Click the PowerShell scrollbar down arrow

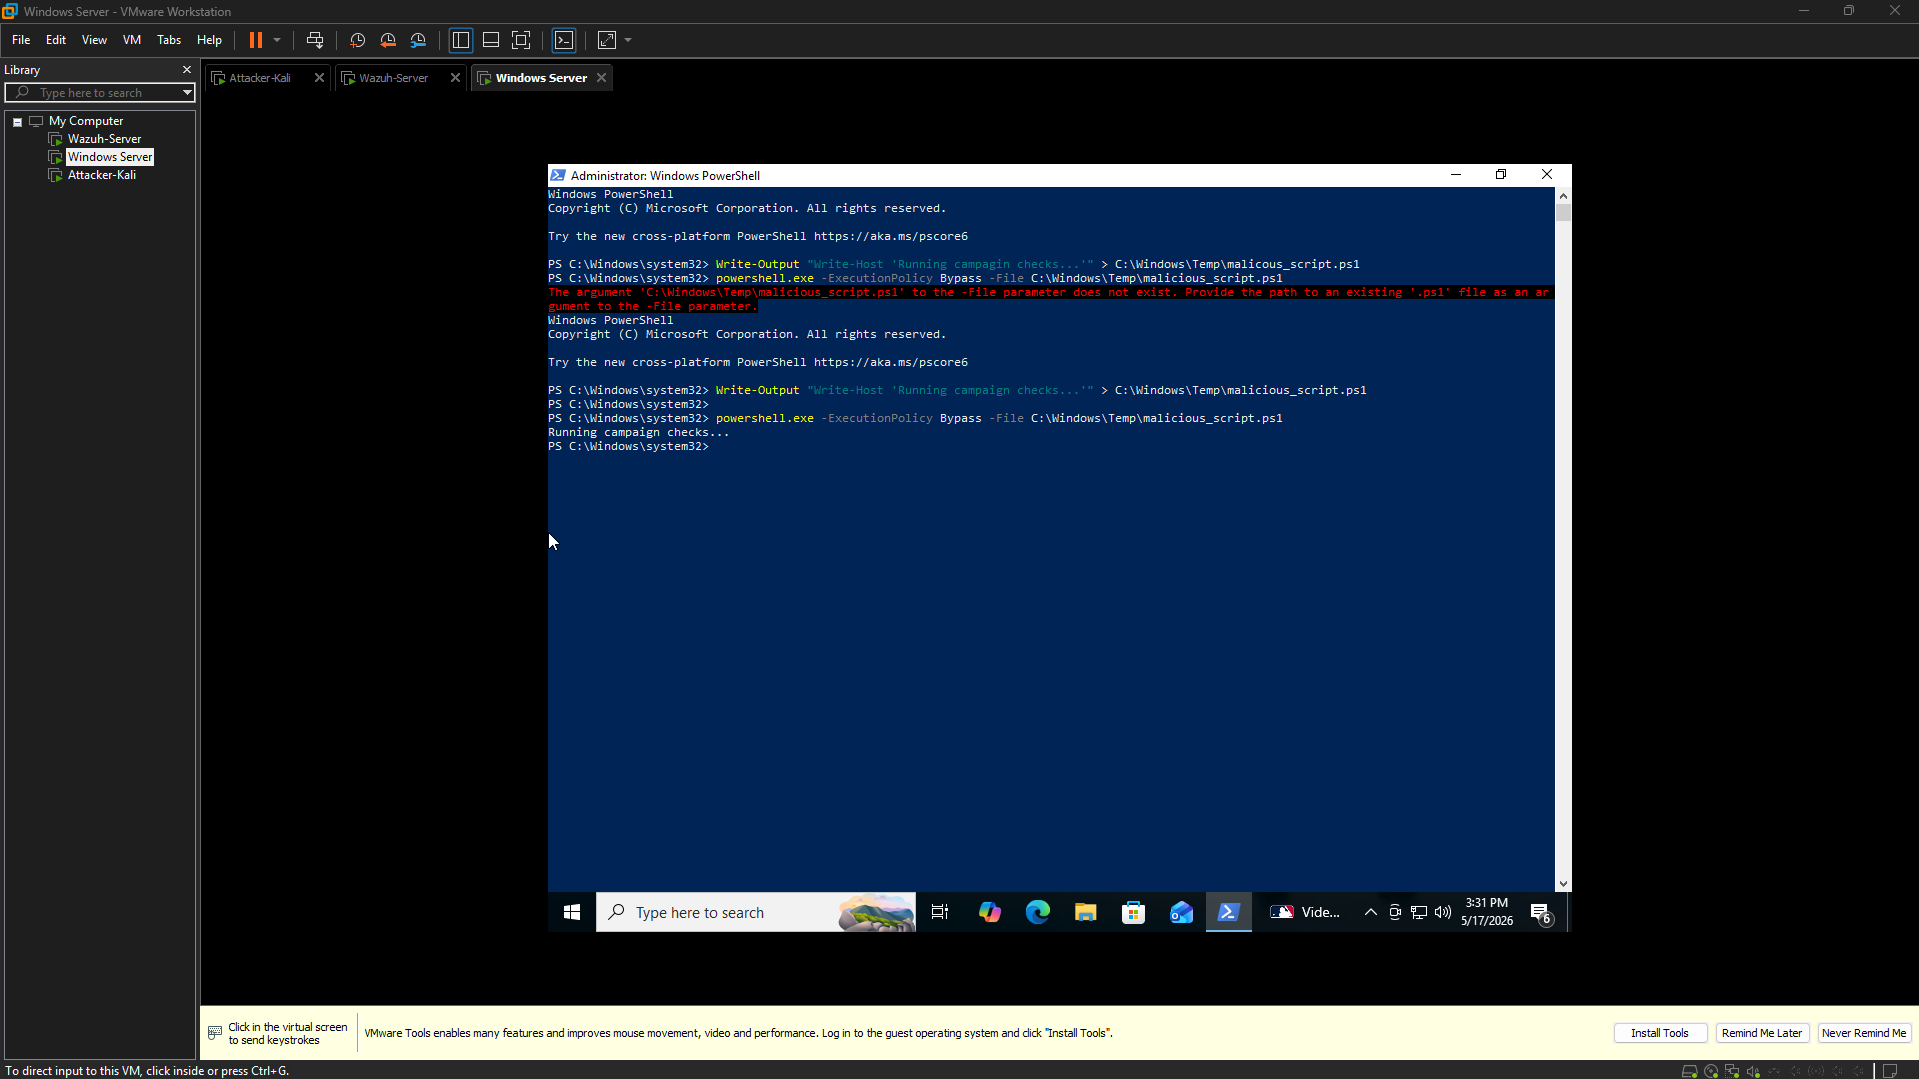(1563, 884)
